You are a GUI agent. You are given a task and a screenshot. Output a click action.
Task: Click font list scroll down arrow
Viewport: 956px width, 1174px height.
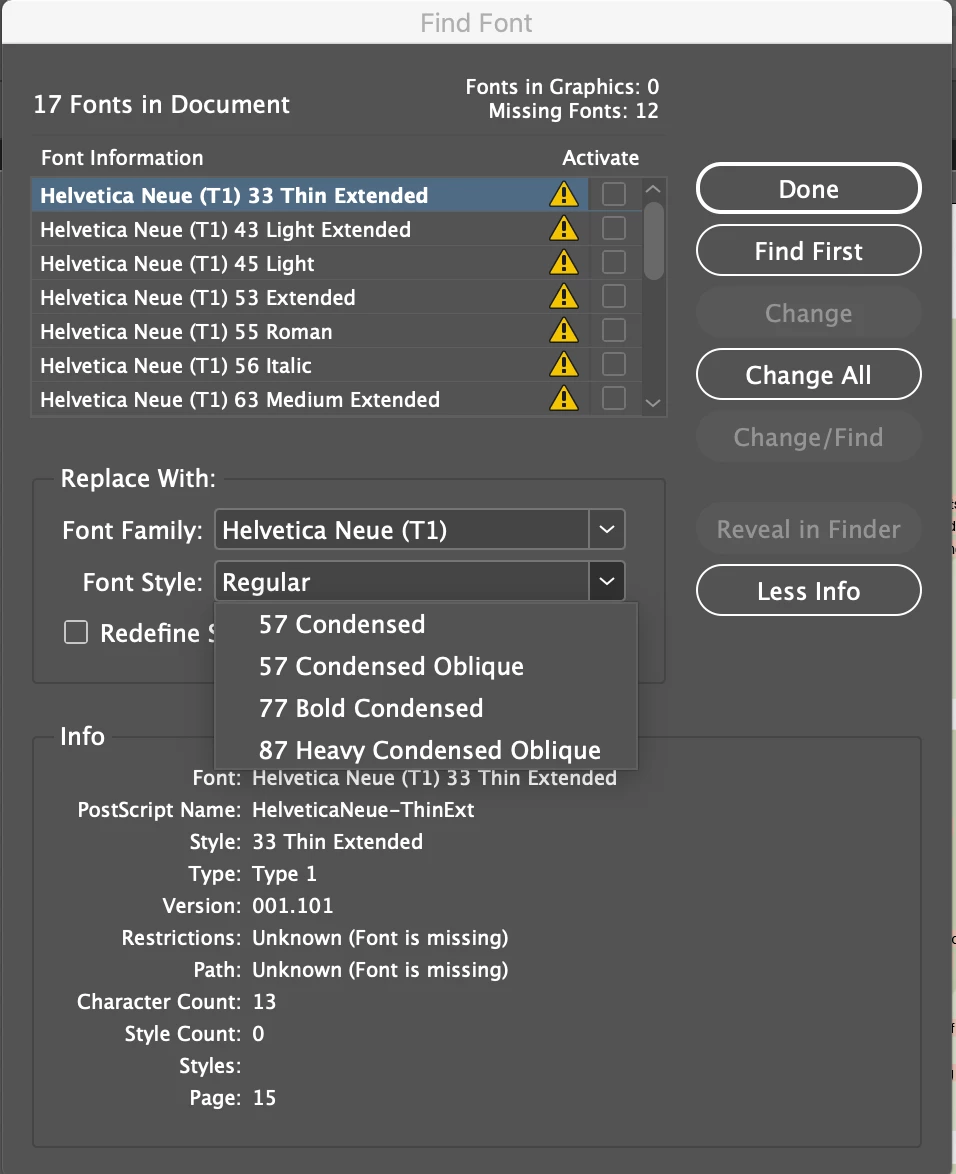click(x=653, y=403)
